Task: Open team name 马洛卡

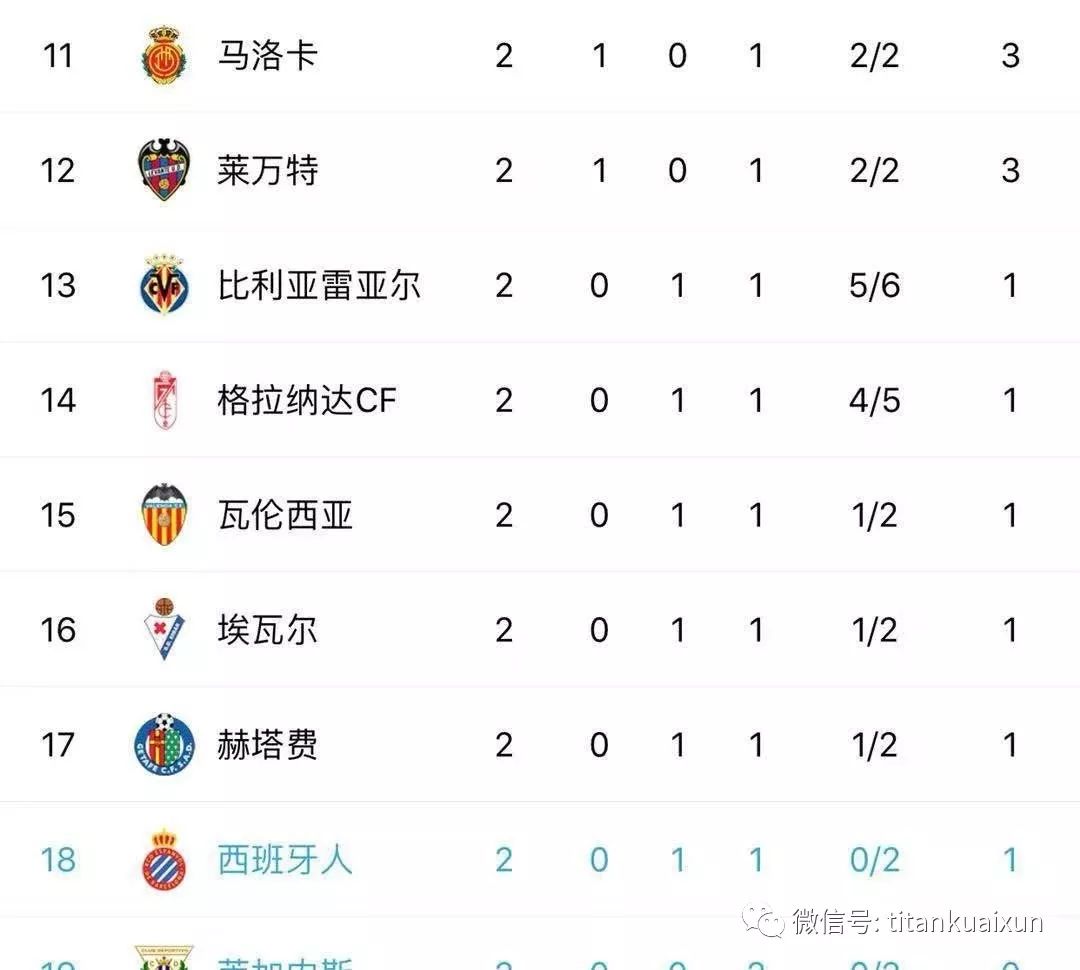Action: (267, 55)
